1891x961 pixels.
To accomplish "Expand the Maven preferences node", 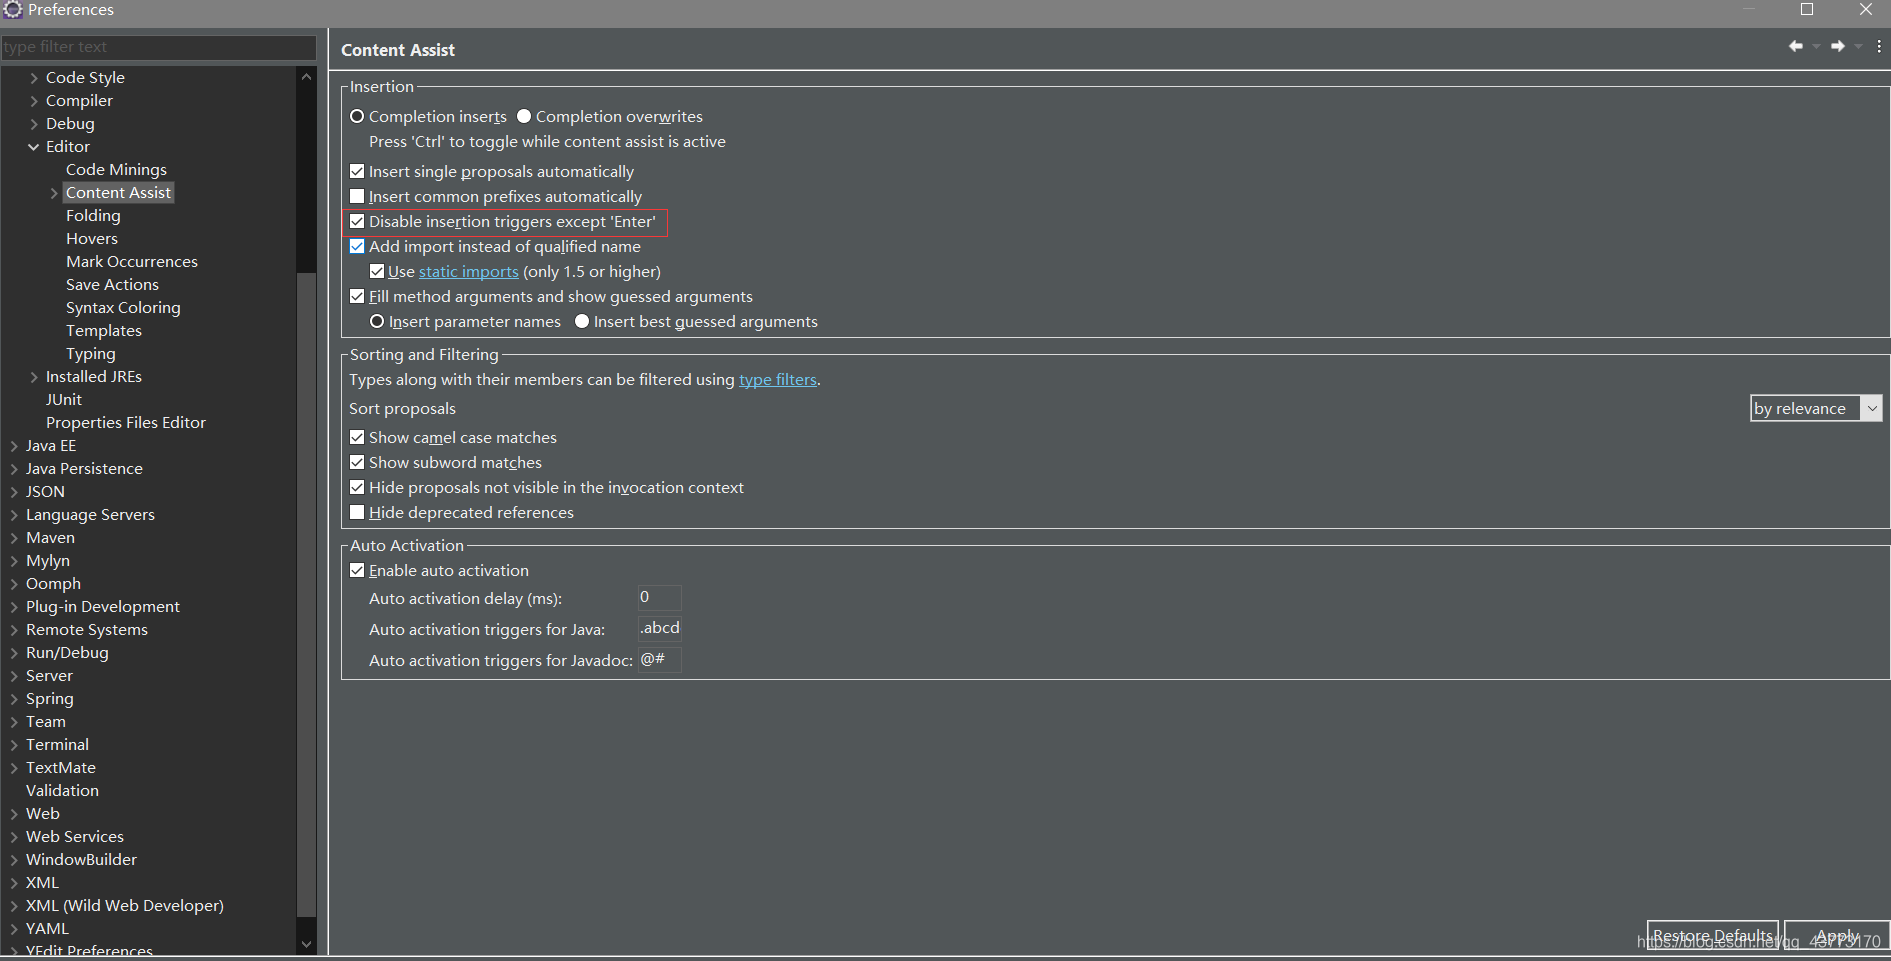I will 14,537.
